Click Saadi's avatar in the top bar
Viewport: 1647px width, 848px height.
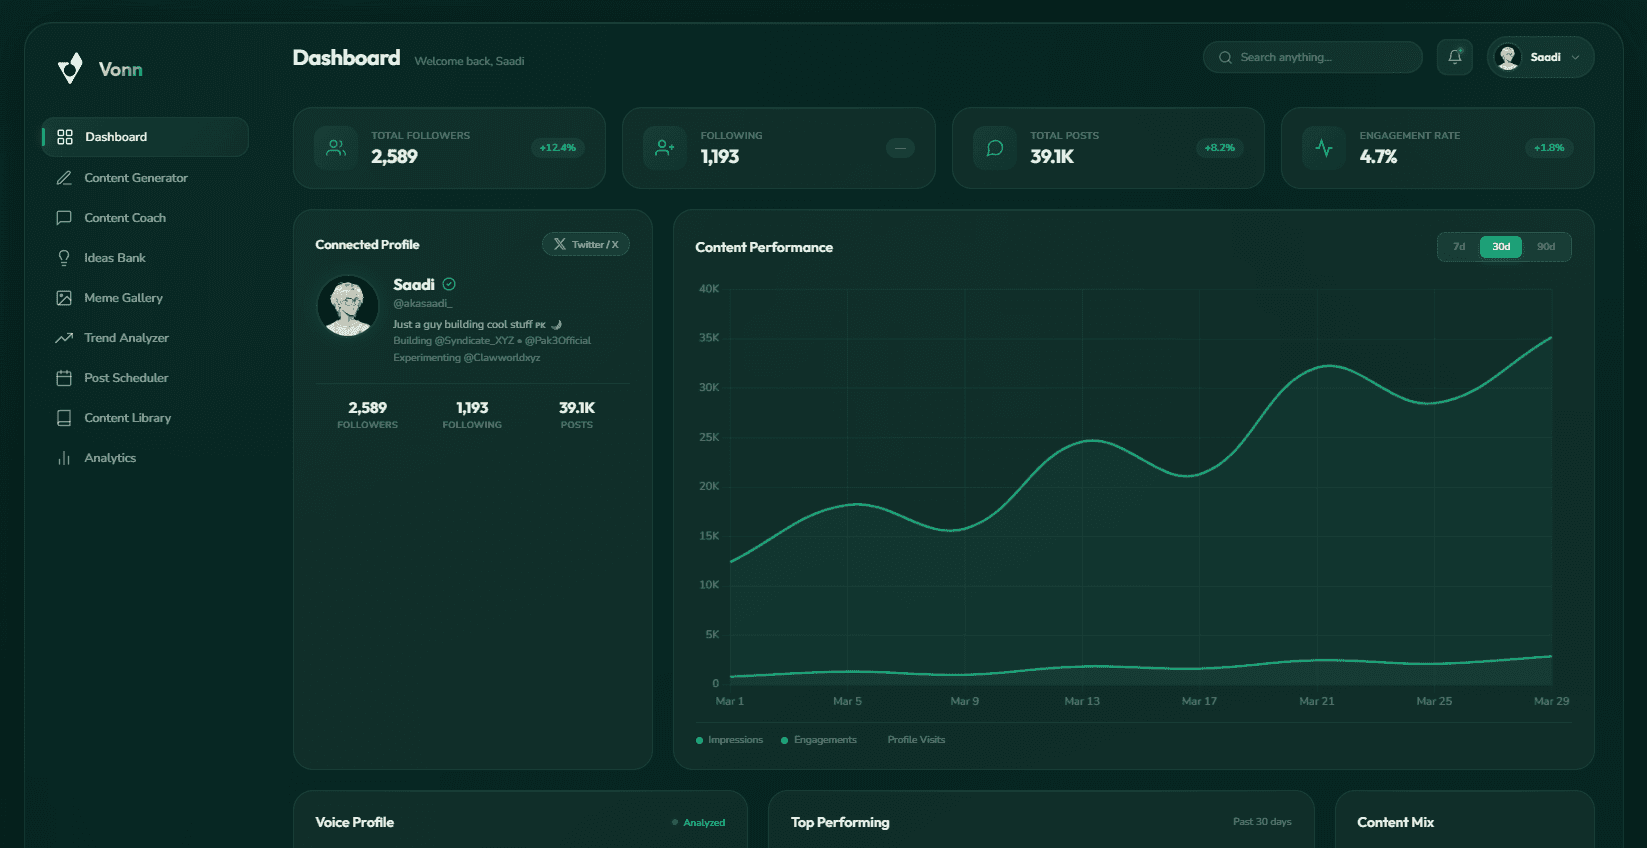tap(1508, 57)
